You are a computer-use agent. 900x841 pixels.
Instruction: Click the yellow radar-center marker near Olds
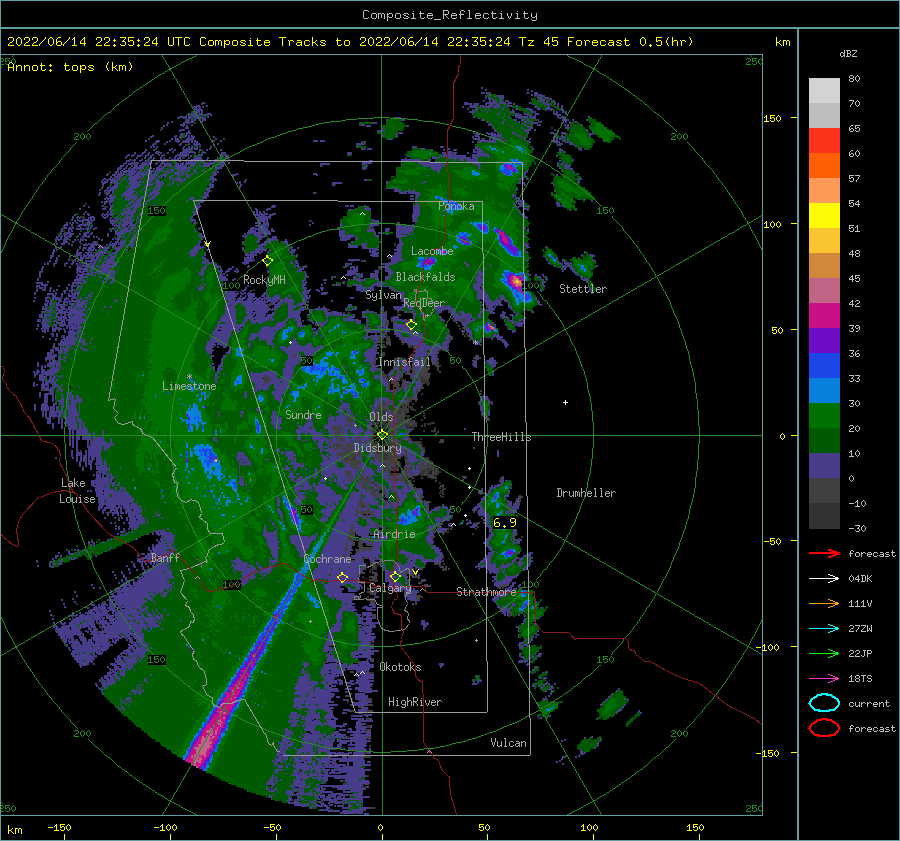pyautogui.click(x=382, y=435)
